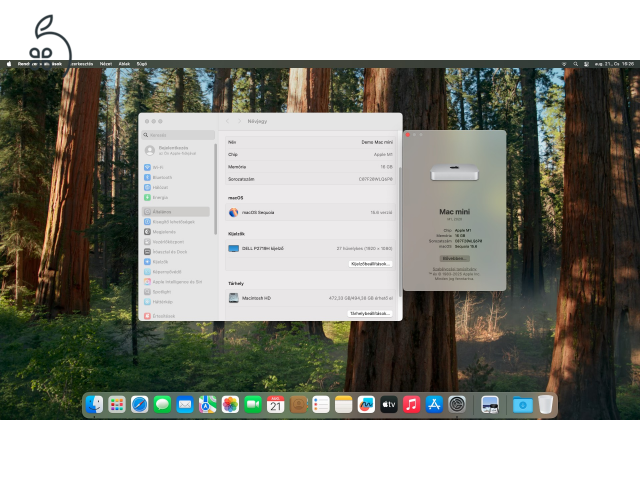Select Általános in the sidebar
640x480 pixels.
pos(162,212)
